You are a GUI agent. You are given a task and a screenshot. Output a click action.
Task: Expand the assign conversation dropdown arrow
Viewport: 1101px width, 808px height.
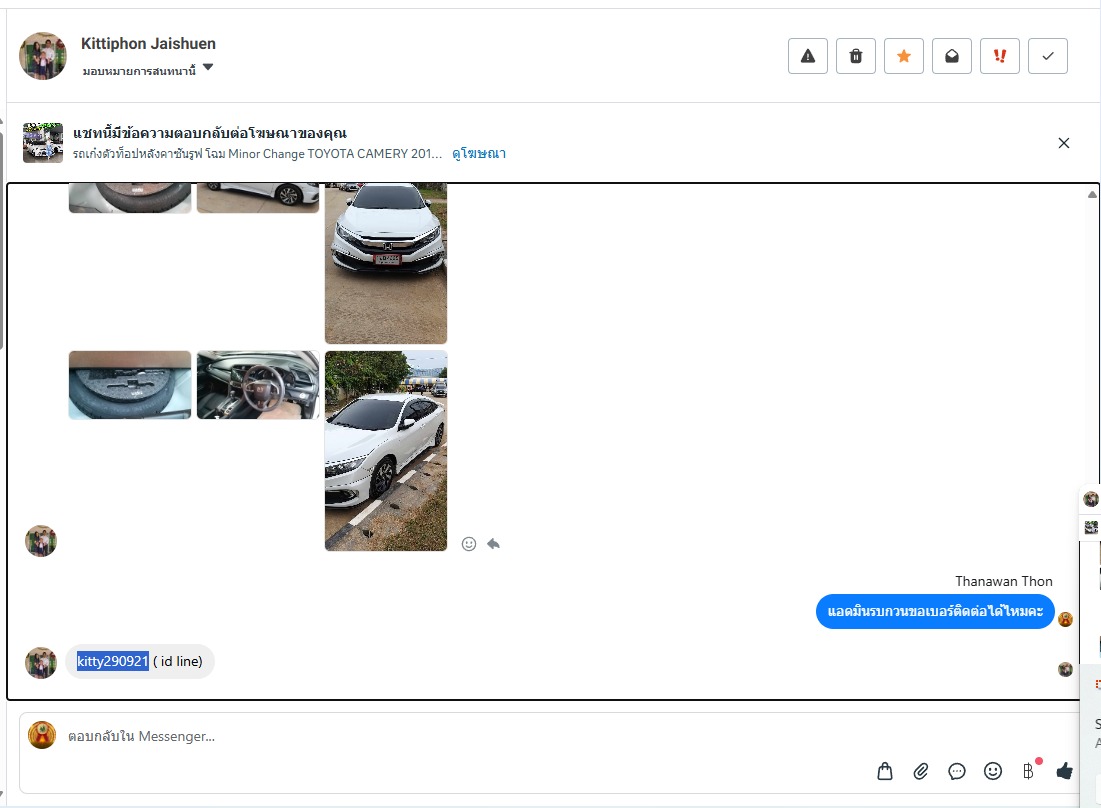[x=208, y=68]
